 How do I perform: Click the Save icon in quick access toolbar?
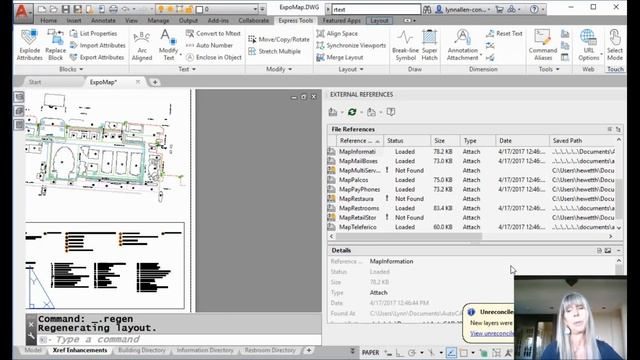65,9
